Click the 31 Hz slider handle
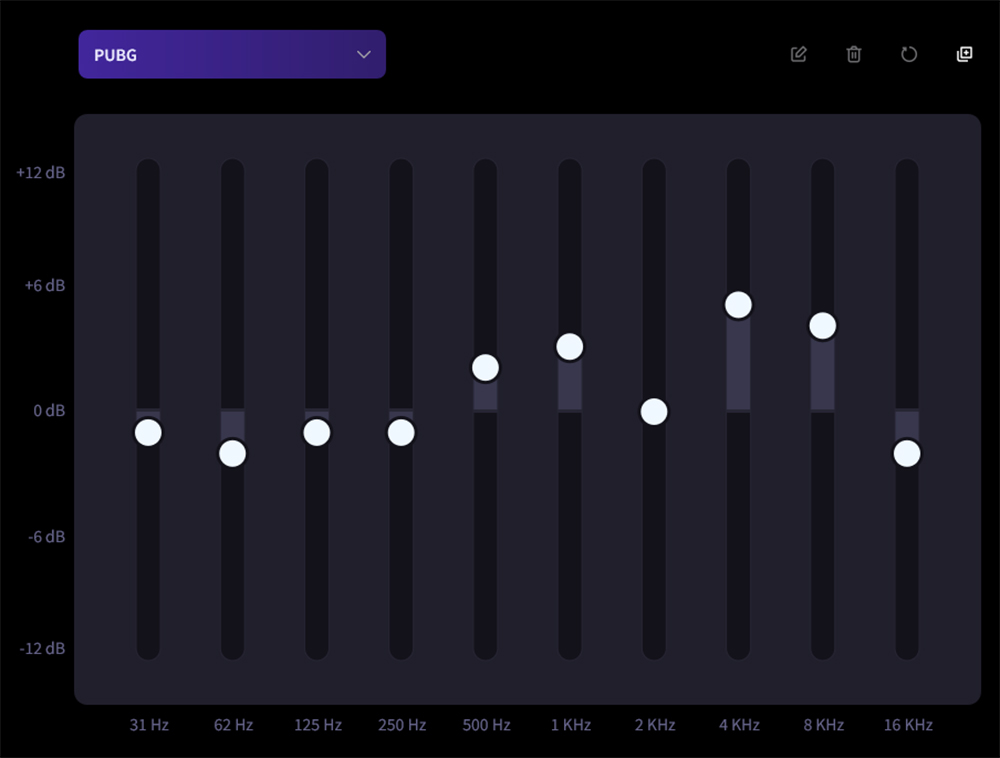 [148, 432]
